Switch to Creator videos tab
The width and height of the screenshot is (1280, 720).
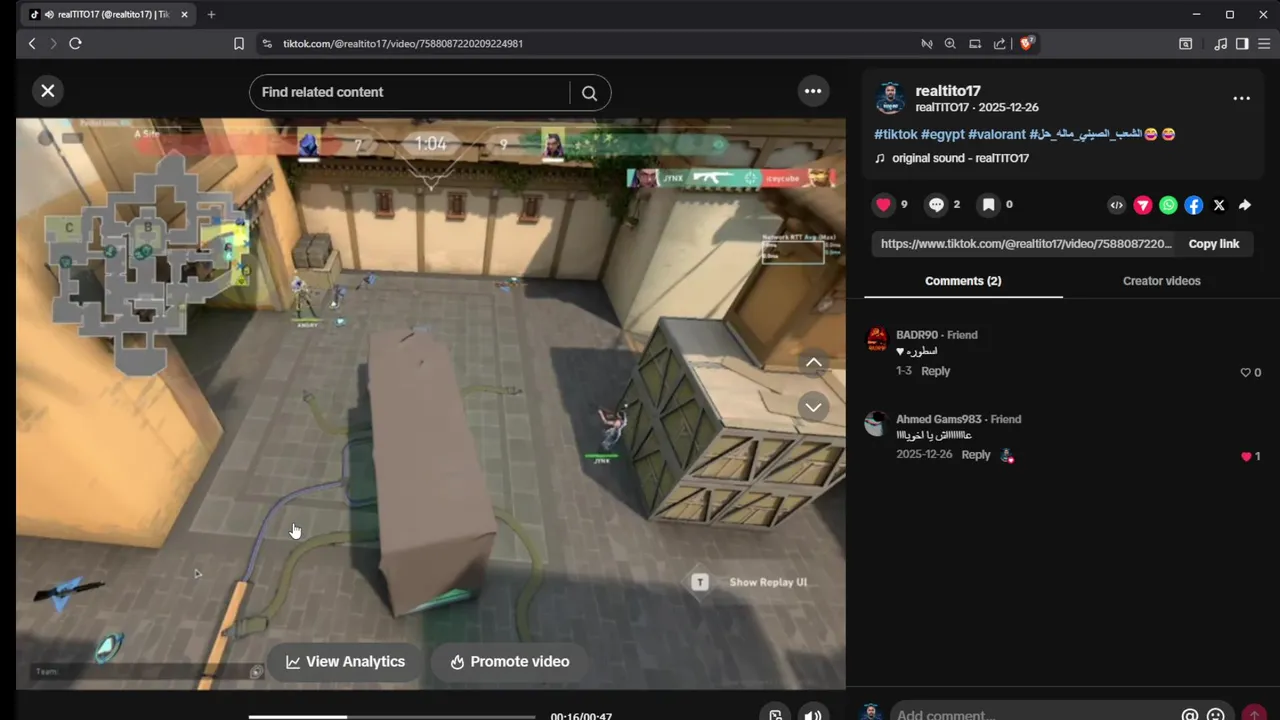(1161, 281)
